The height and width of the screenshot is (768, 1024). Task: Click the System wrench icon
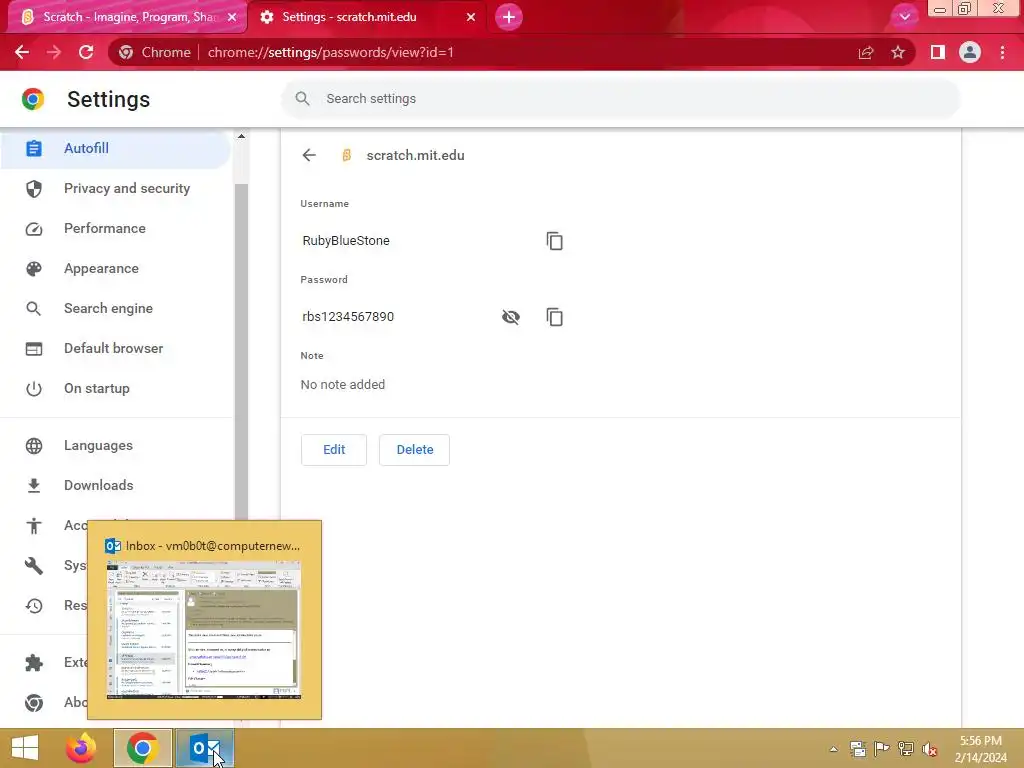pos(34,566)
